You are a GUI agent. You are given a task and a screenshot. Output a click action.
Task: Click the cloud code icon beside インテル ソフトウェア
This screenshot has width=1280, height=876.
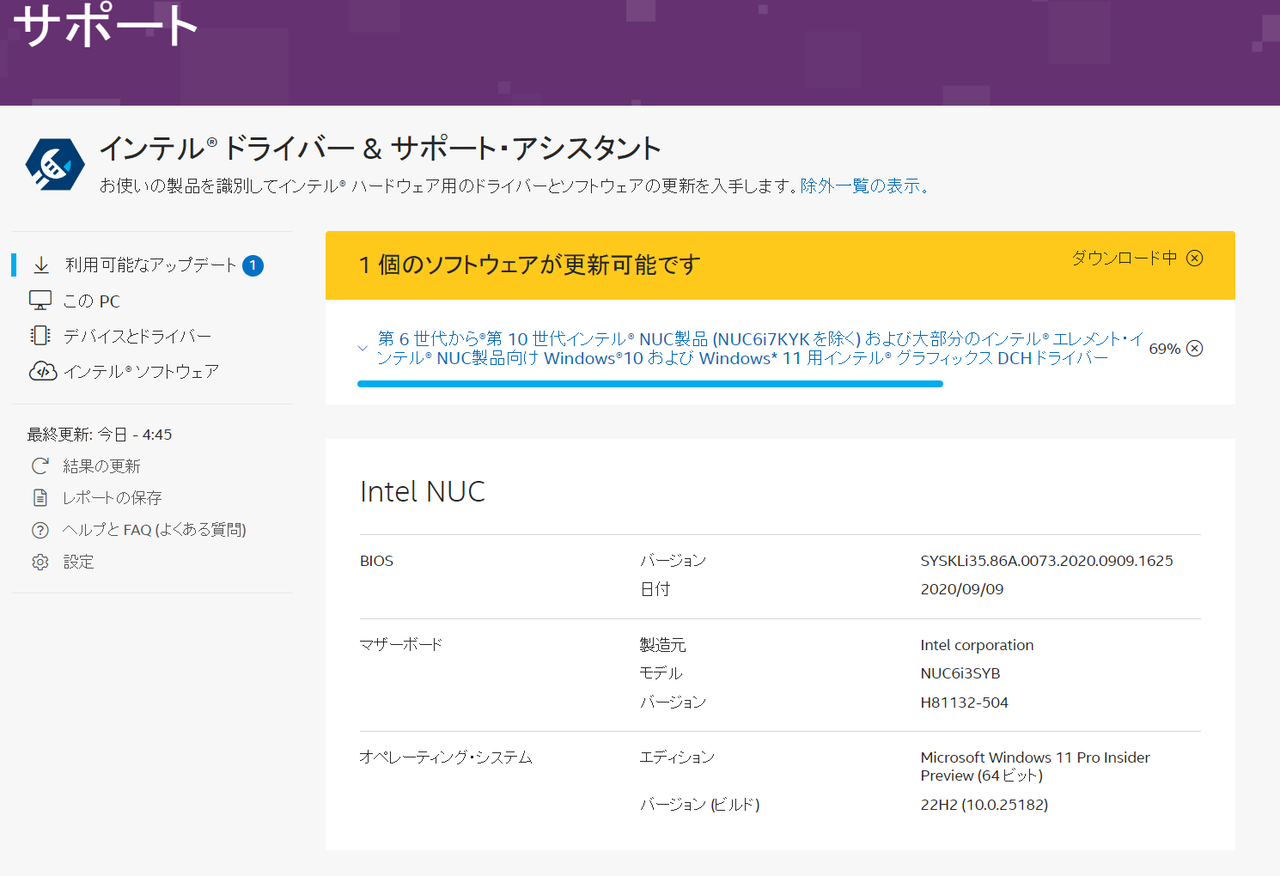[x=41, y=371]
